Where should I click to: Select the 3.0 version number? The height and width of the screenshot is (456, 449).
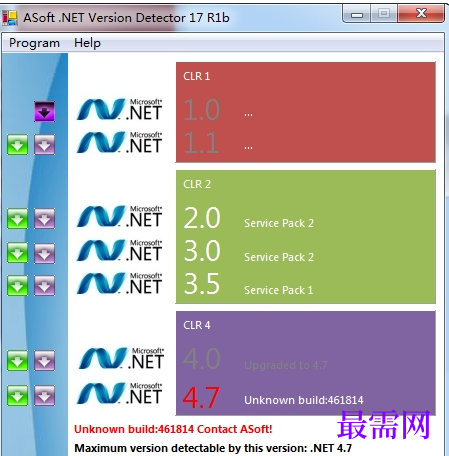(x=202, y=251)
